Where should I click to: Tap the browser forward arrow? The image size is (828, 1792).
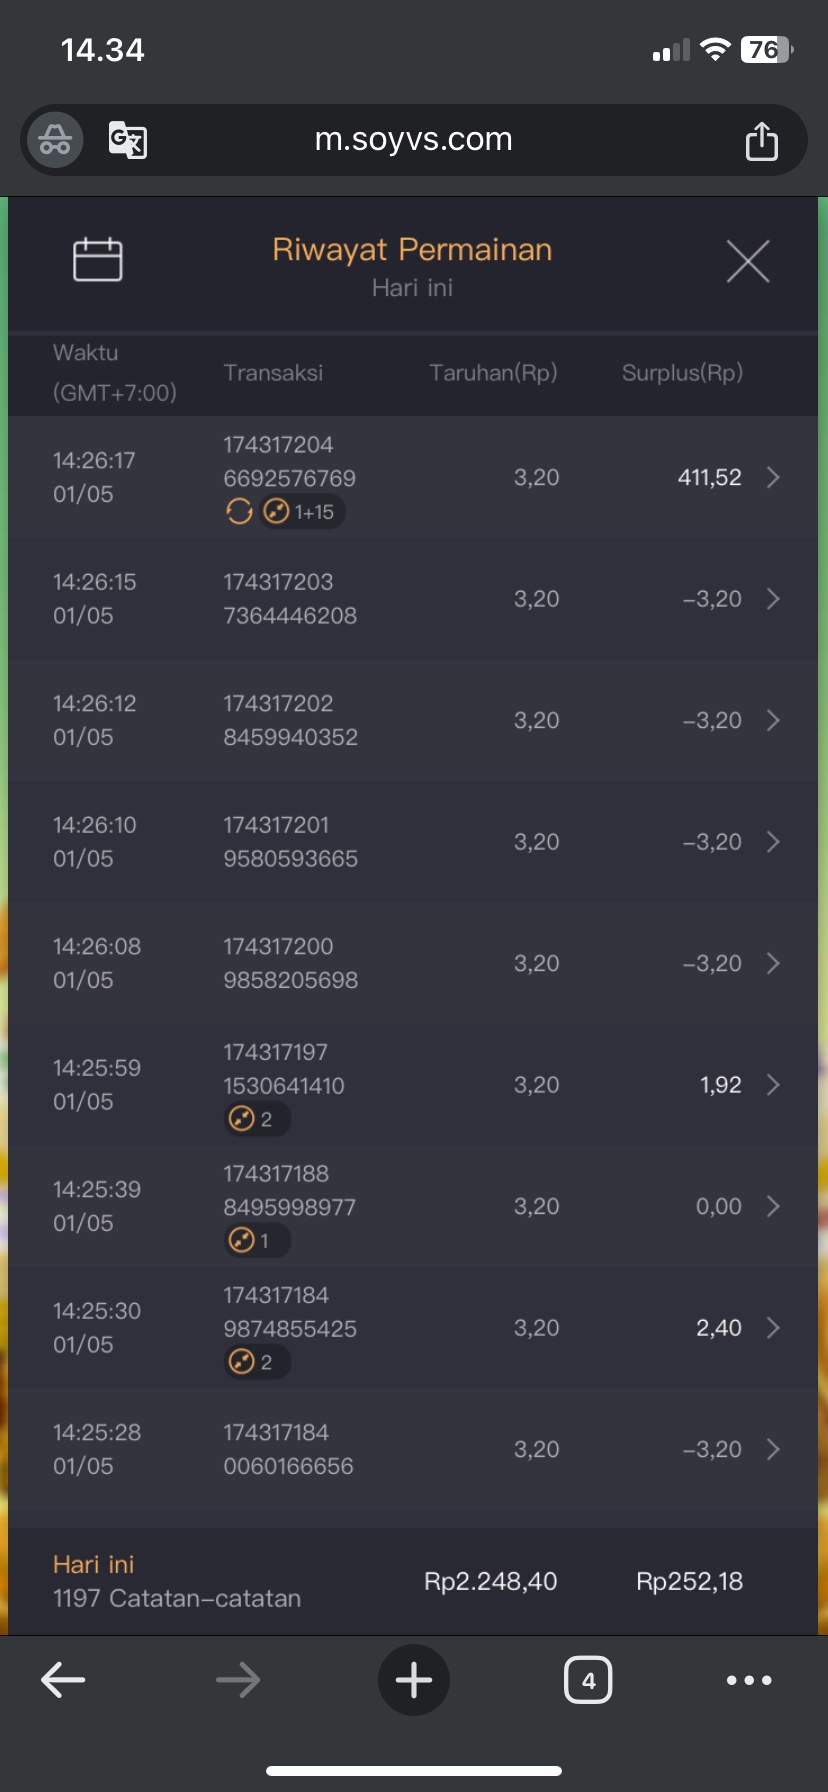tap(238, 1680)
